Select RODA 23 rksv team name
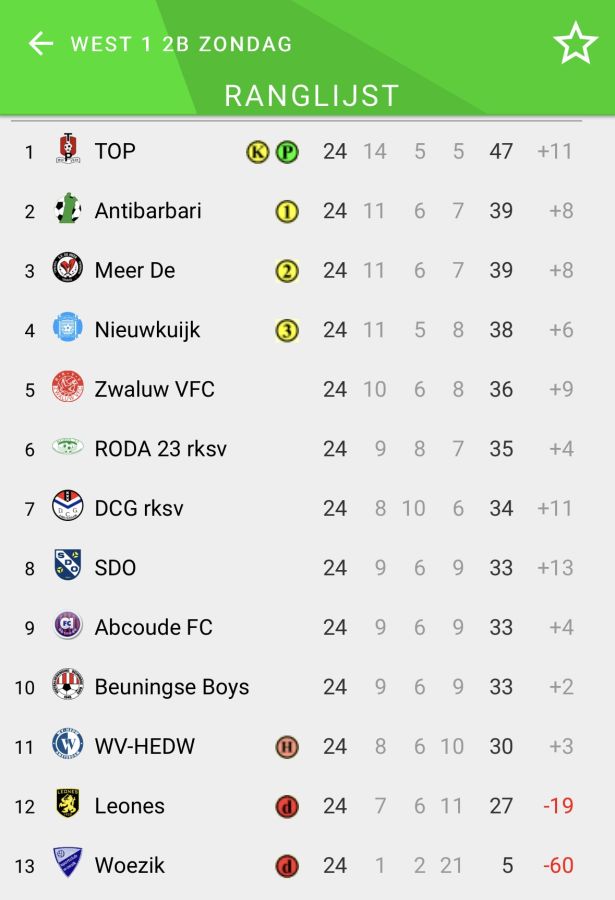Screen dimensions: 615x900 [x=160, y=449]
